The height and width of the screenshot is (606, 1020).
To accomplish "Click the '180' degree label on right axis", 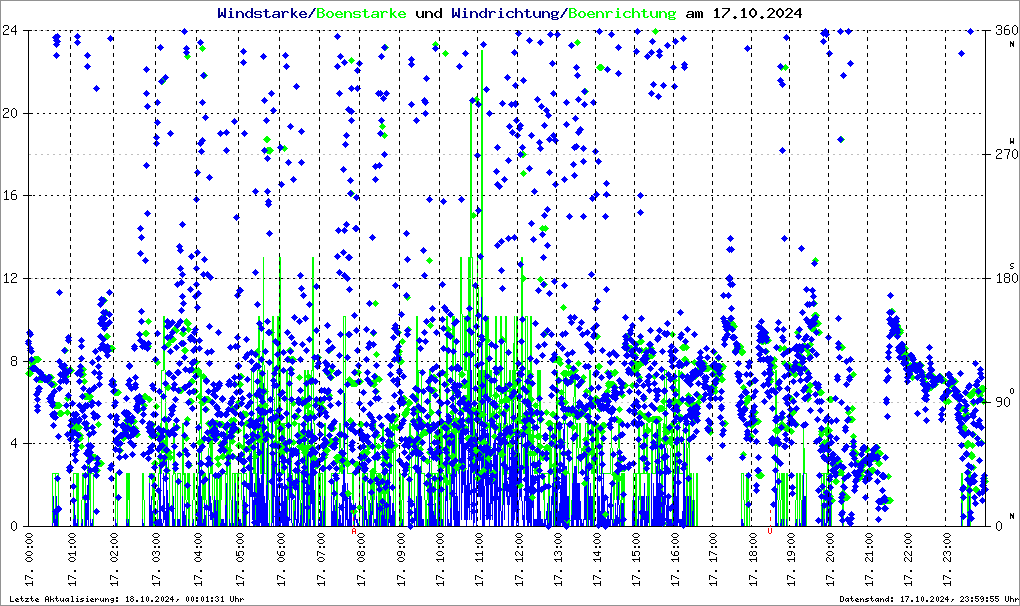I will tap(1004, 278).
